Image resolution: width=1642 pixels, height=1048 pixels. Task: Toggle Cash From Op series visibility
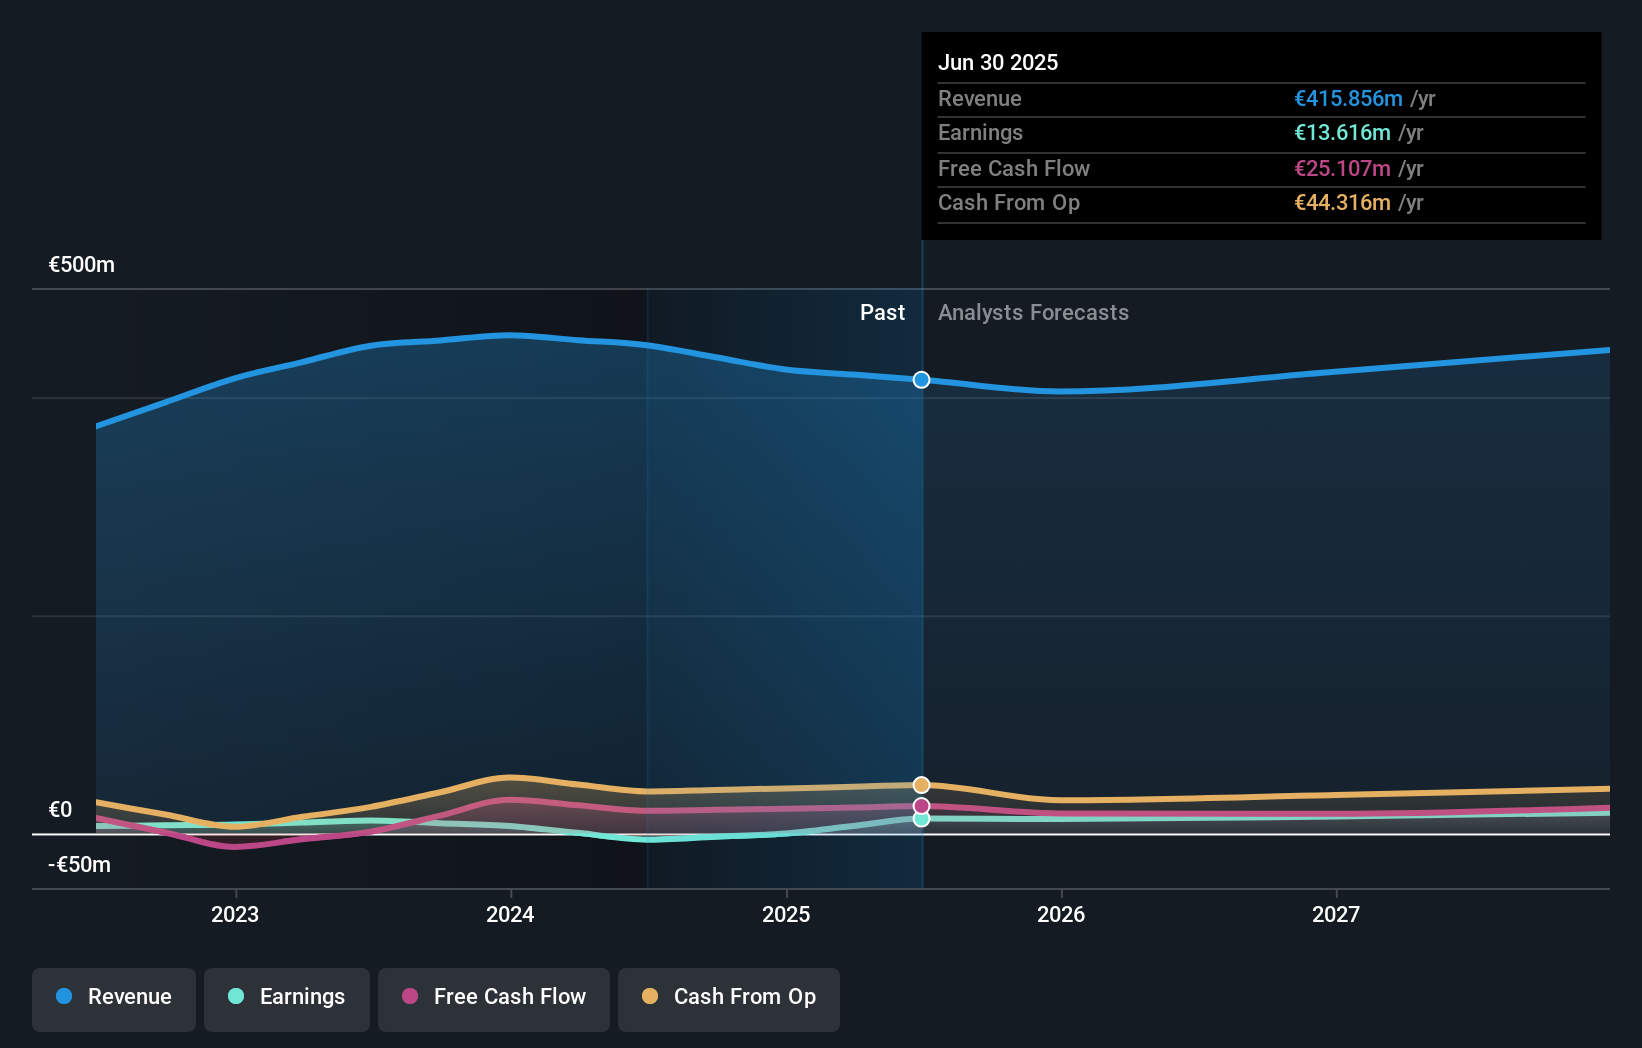point(729,997)
